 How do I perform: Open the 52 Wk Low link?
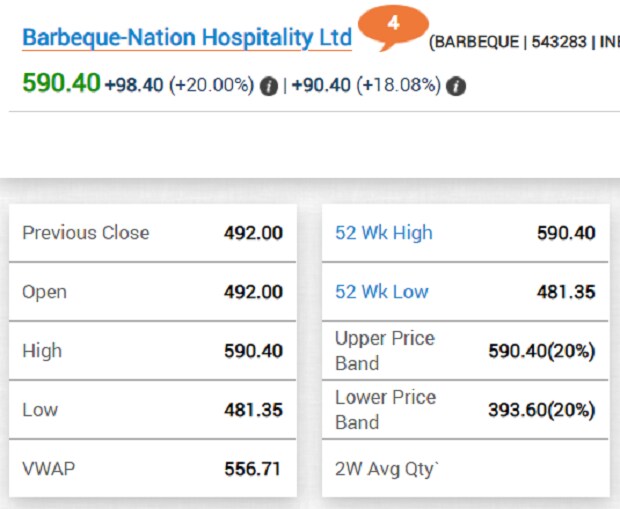pyautogui.click(x=382, y=291)
